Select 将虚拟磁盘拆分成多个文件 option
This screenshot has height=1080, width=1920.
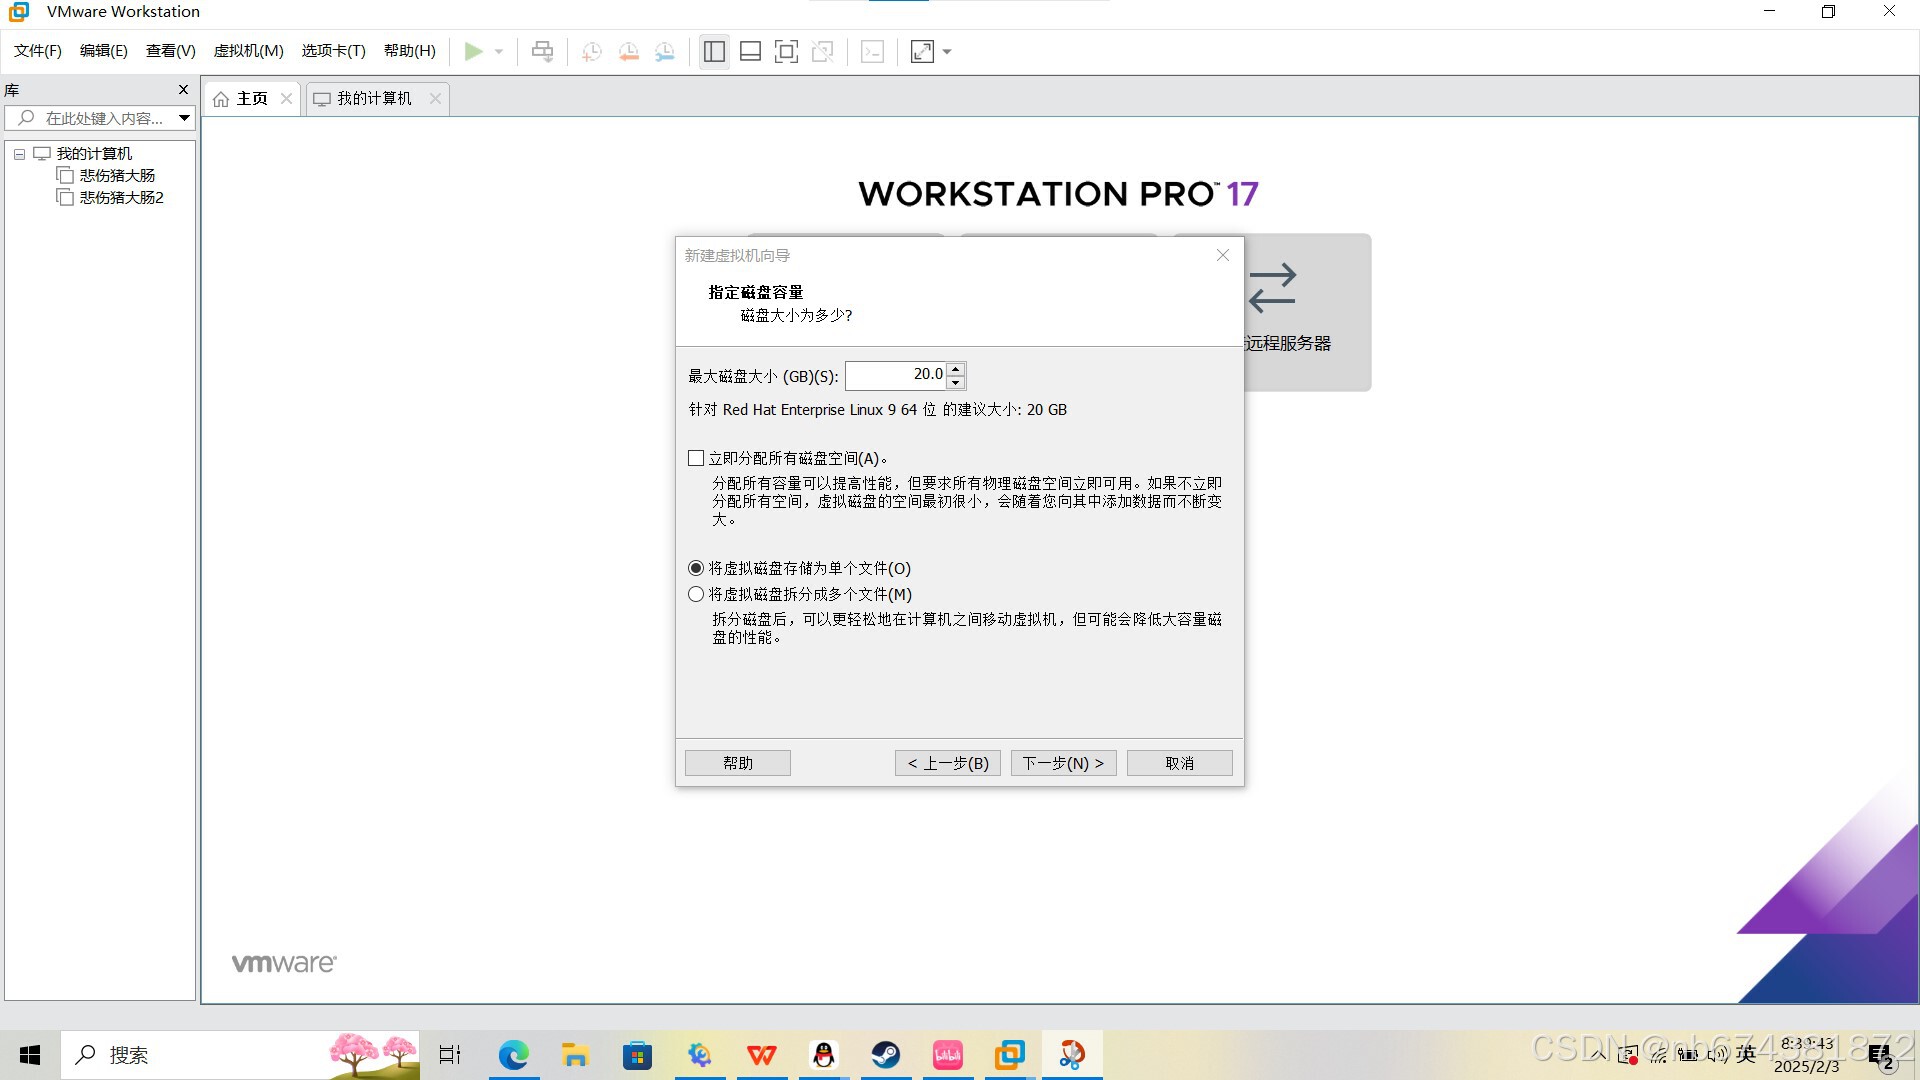coord(696,593)
